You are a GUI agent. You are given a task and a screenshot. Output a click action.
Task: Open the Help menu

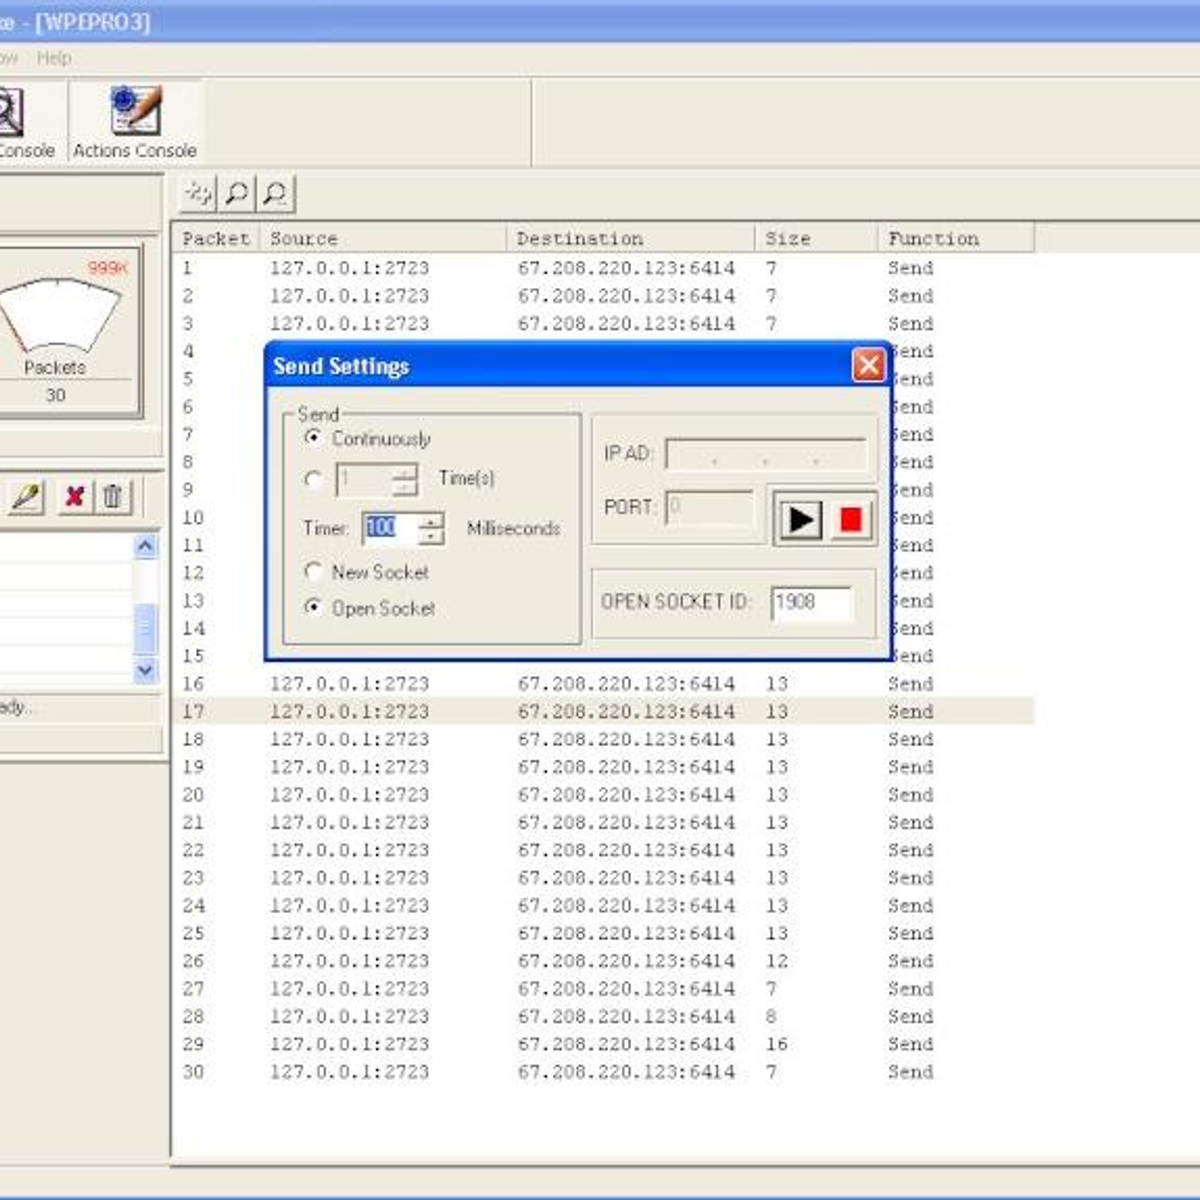click(x=55, y=57)
